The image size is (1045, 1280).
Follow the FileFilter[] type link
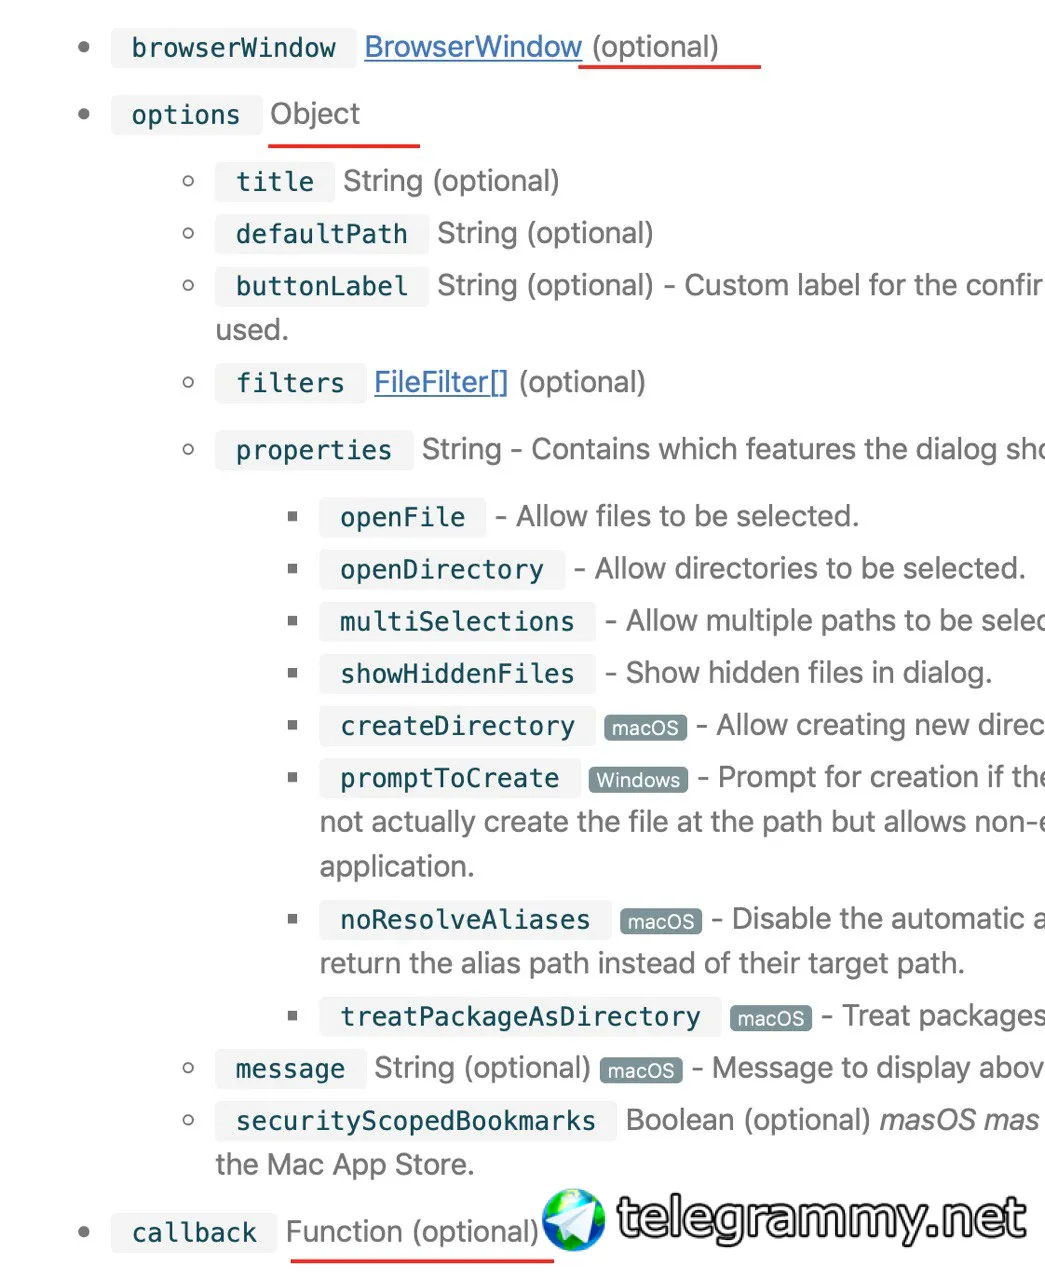click(441, 382)
